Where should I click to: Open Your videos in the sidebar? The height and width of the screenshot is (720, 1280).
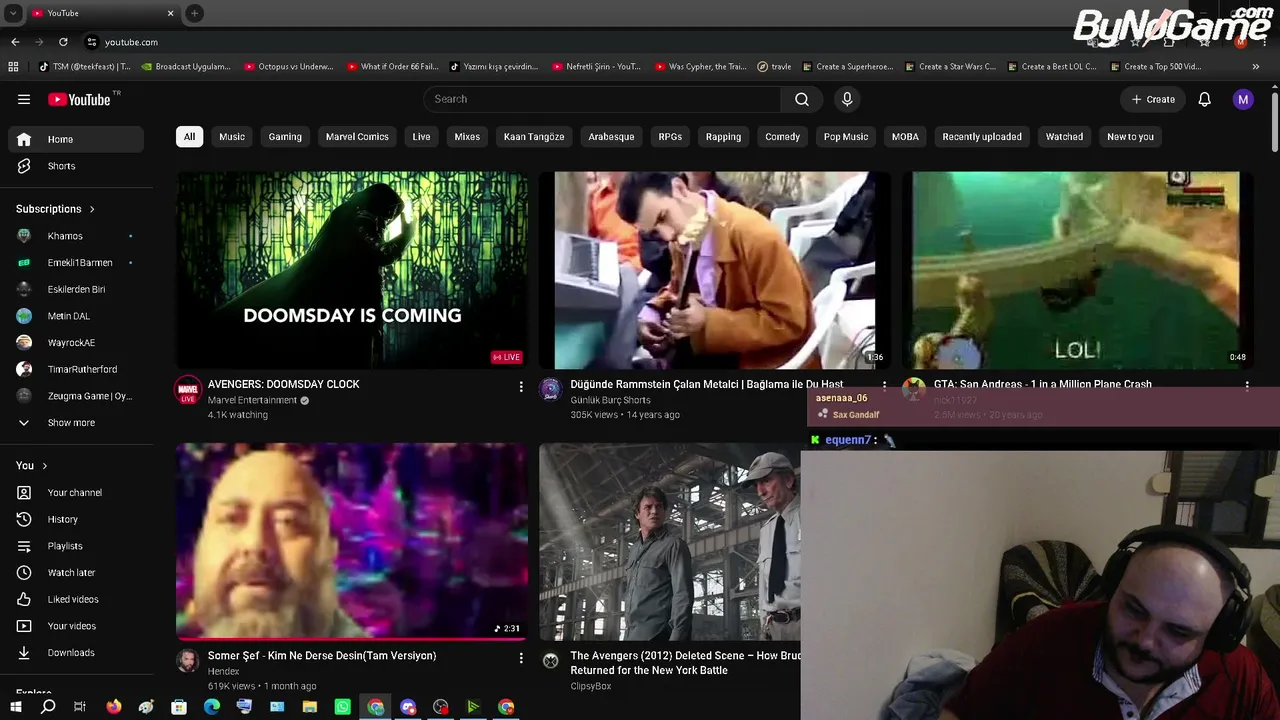point(76,626)
